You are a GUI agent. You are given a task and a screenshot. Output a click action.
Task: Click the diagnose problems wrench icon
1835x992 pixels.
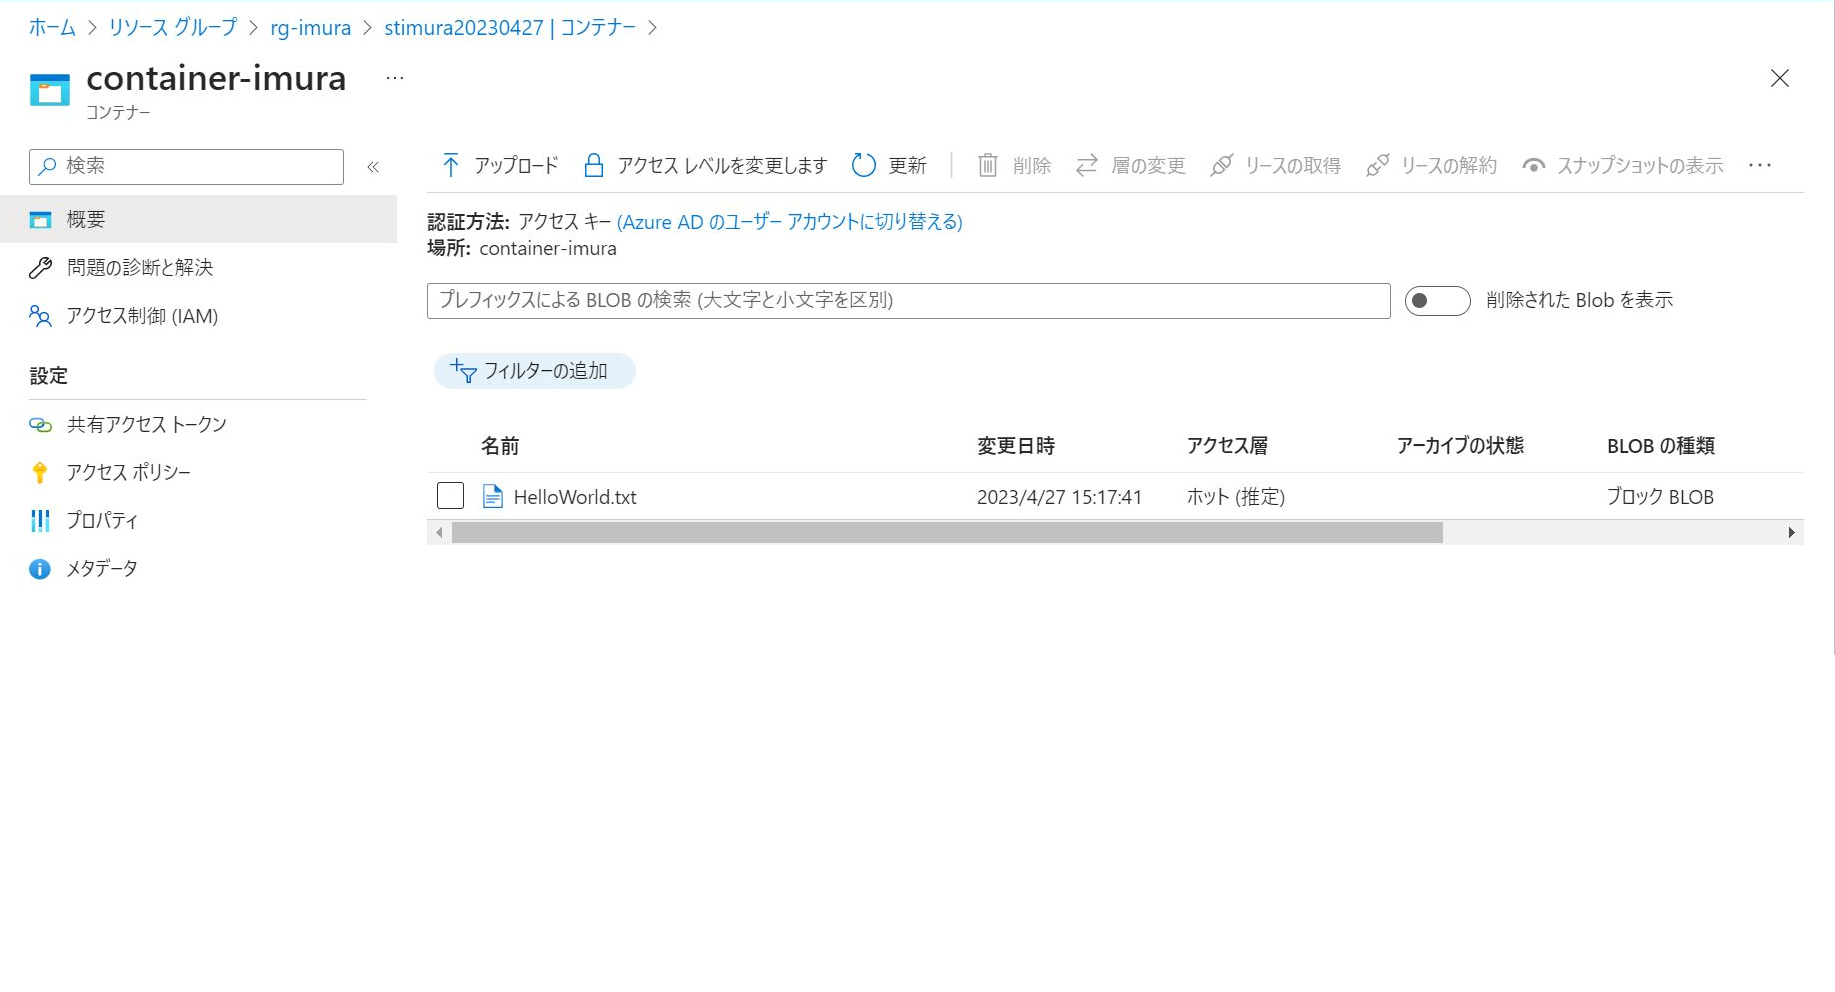[x=40, y=268]
